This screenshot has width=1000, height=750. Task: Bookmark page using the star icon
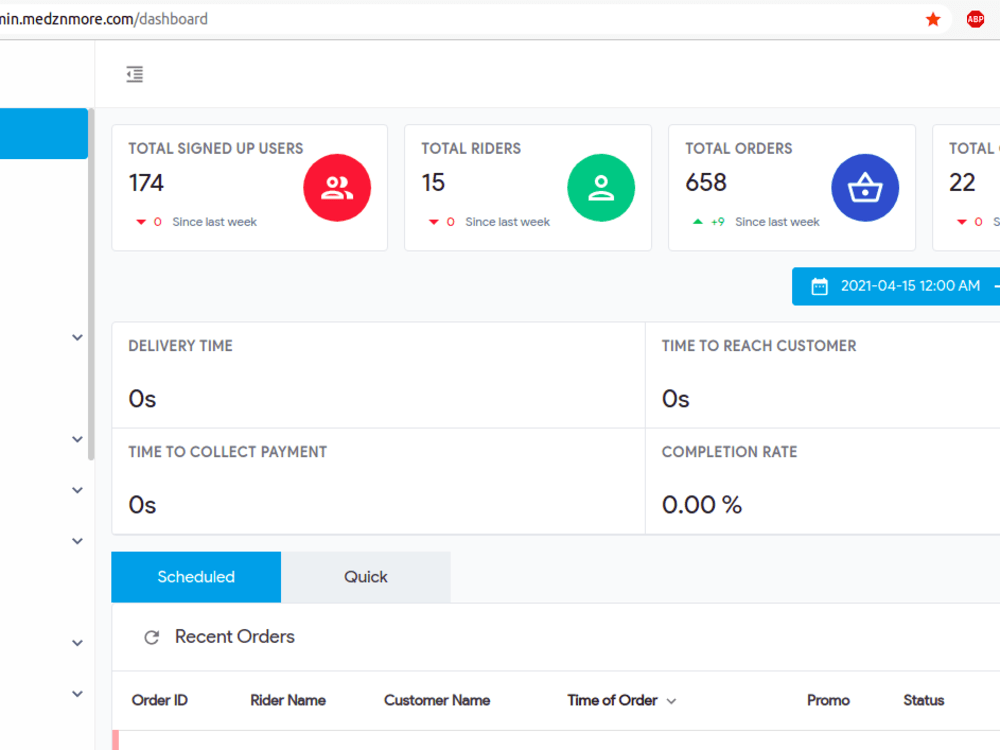933,19
